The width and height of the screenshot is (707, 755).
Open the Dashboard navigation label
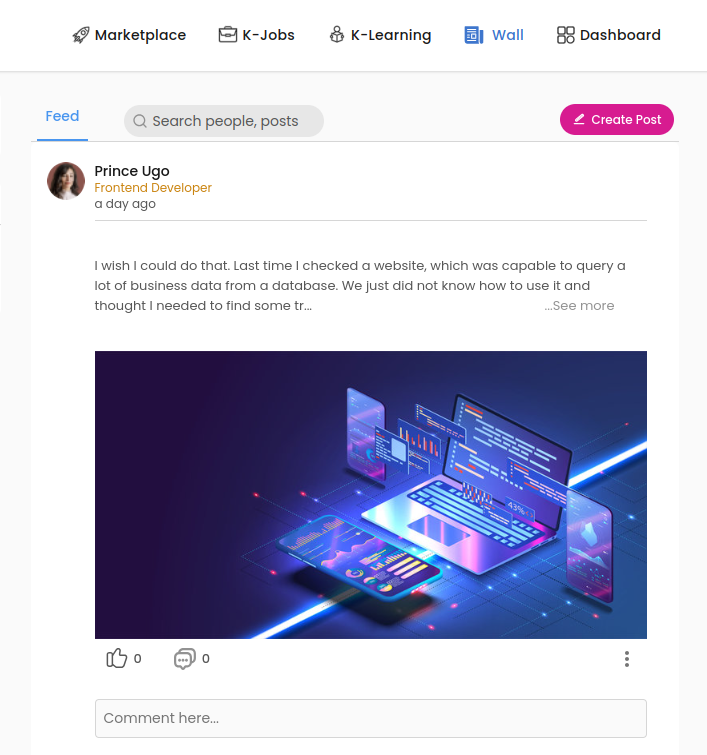click(x=620, y=35)
